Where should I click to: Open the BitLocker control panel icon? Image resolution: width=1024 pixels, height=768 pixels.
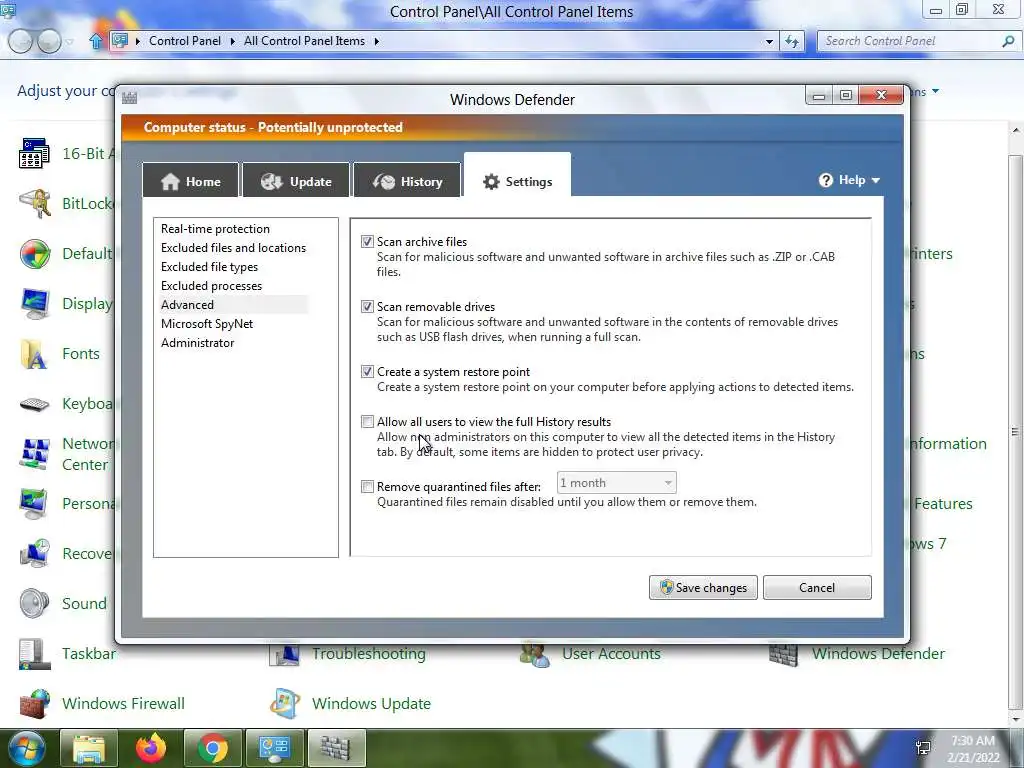34,204
